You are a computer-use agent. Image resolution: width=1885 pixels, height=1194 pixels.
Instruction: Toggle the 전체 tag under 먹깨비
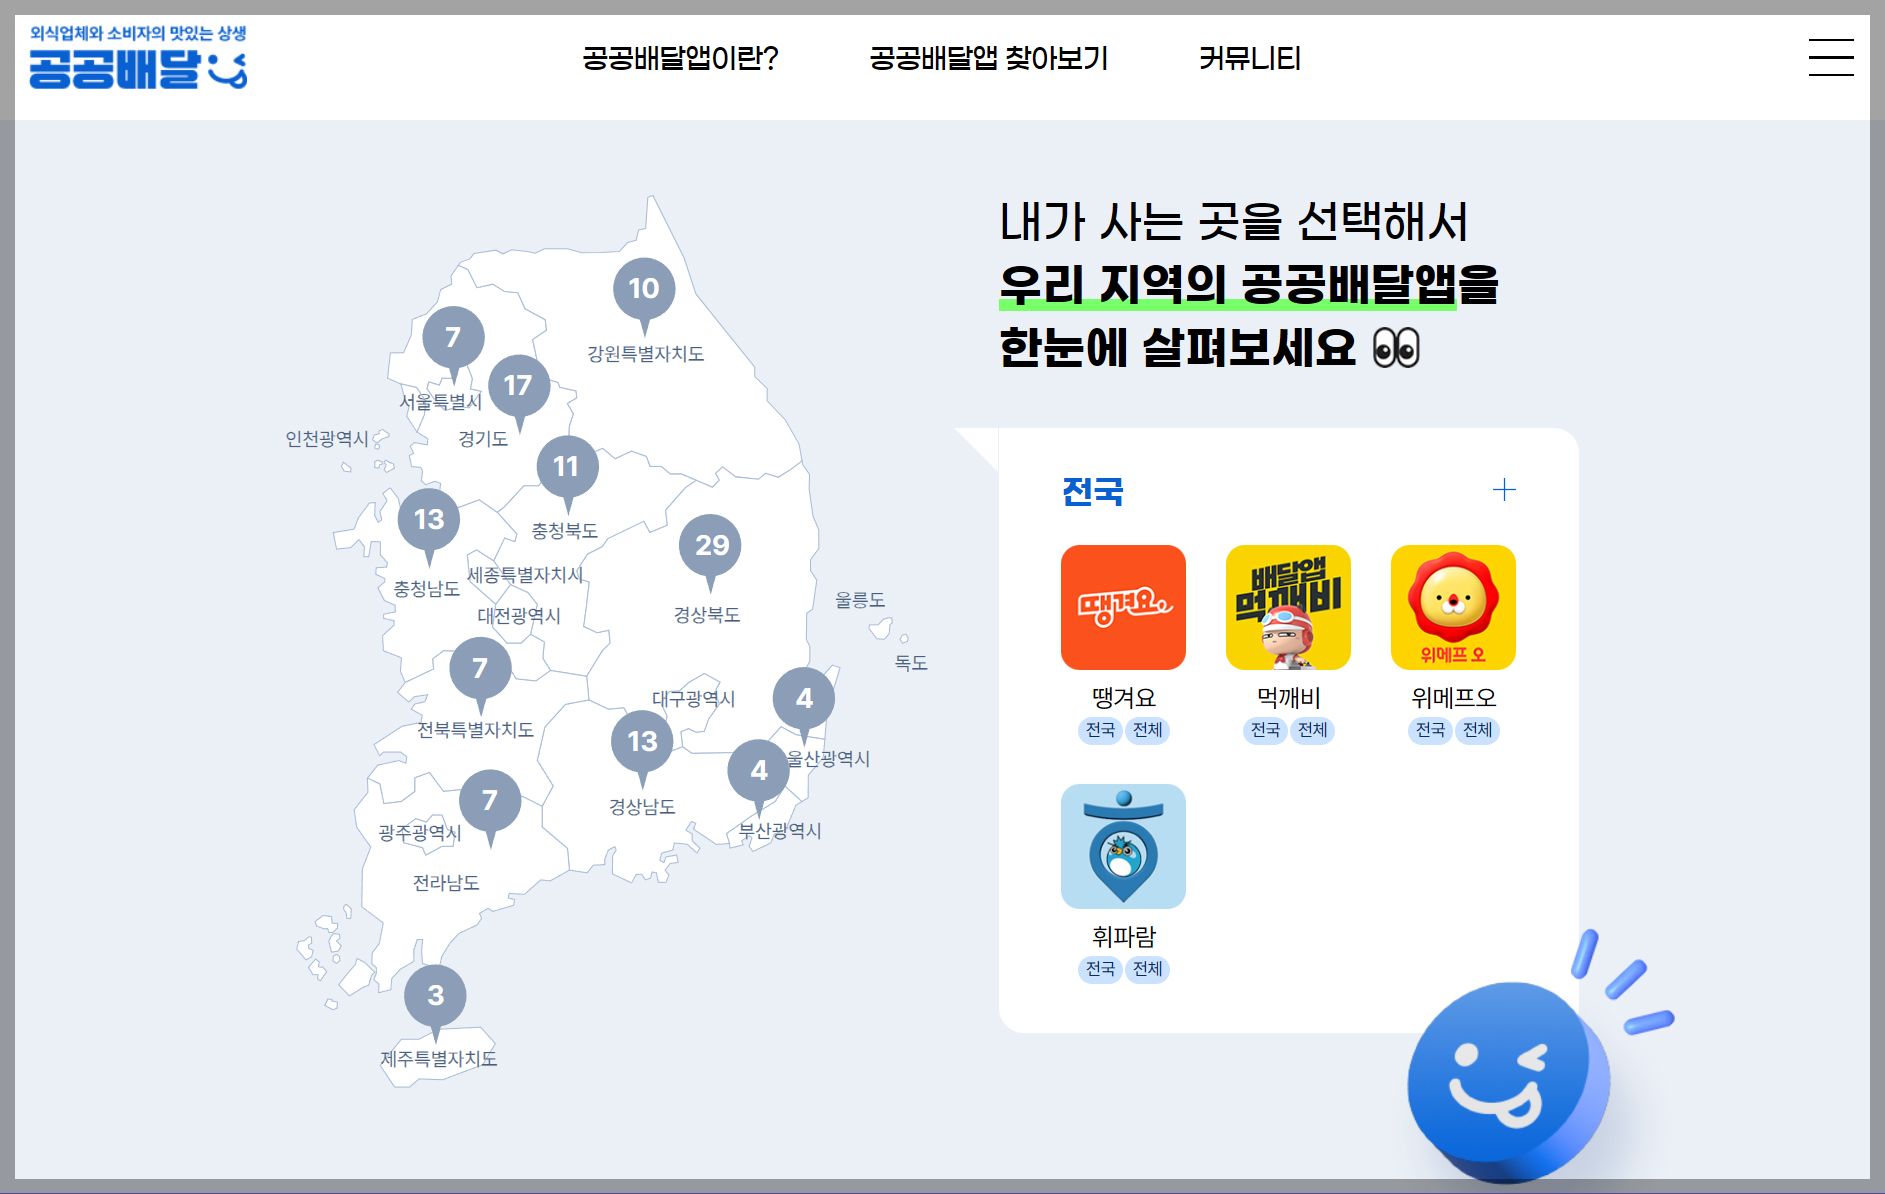pos(1313,731)
